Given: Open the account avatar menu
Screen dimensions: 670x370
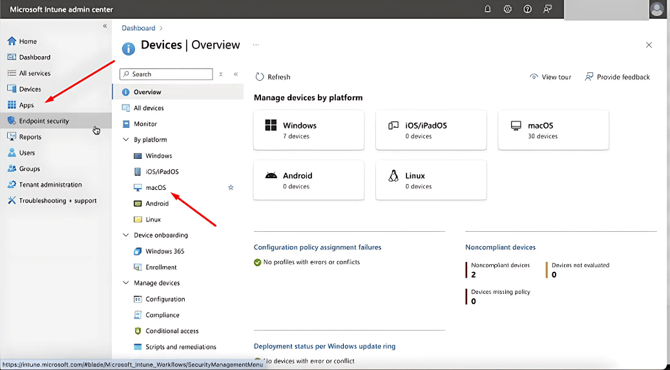Looking at the screenshot, I should (657, 9).
